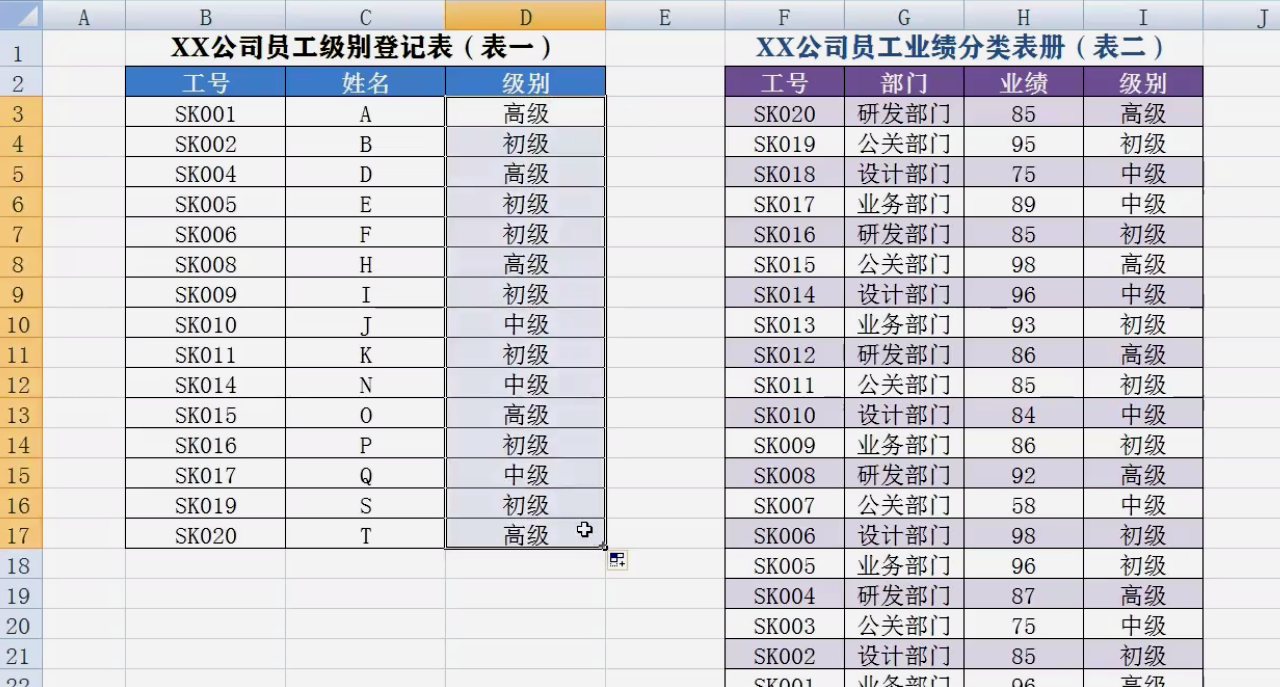Select the 级别 header cell in 表一

point(524,83)
